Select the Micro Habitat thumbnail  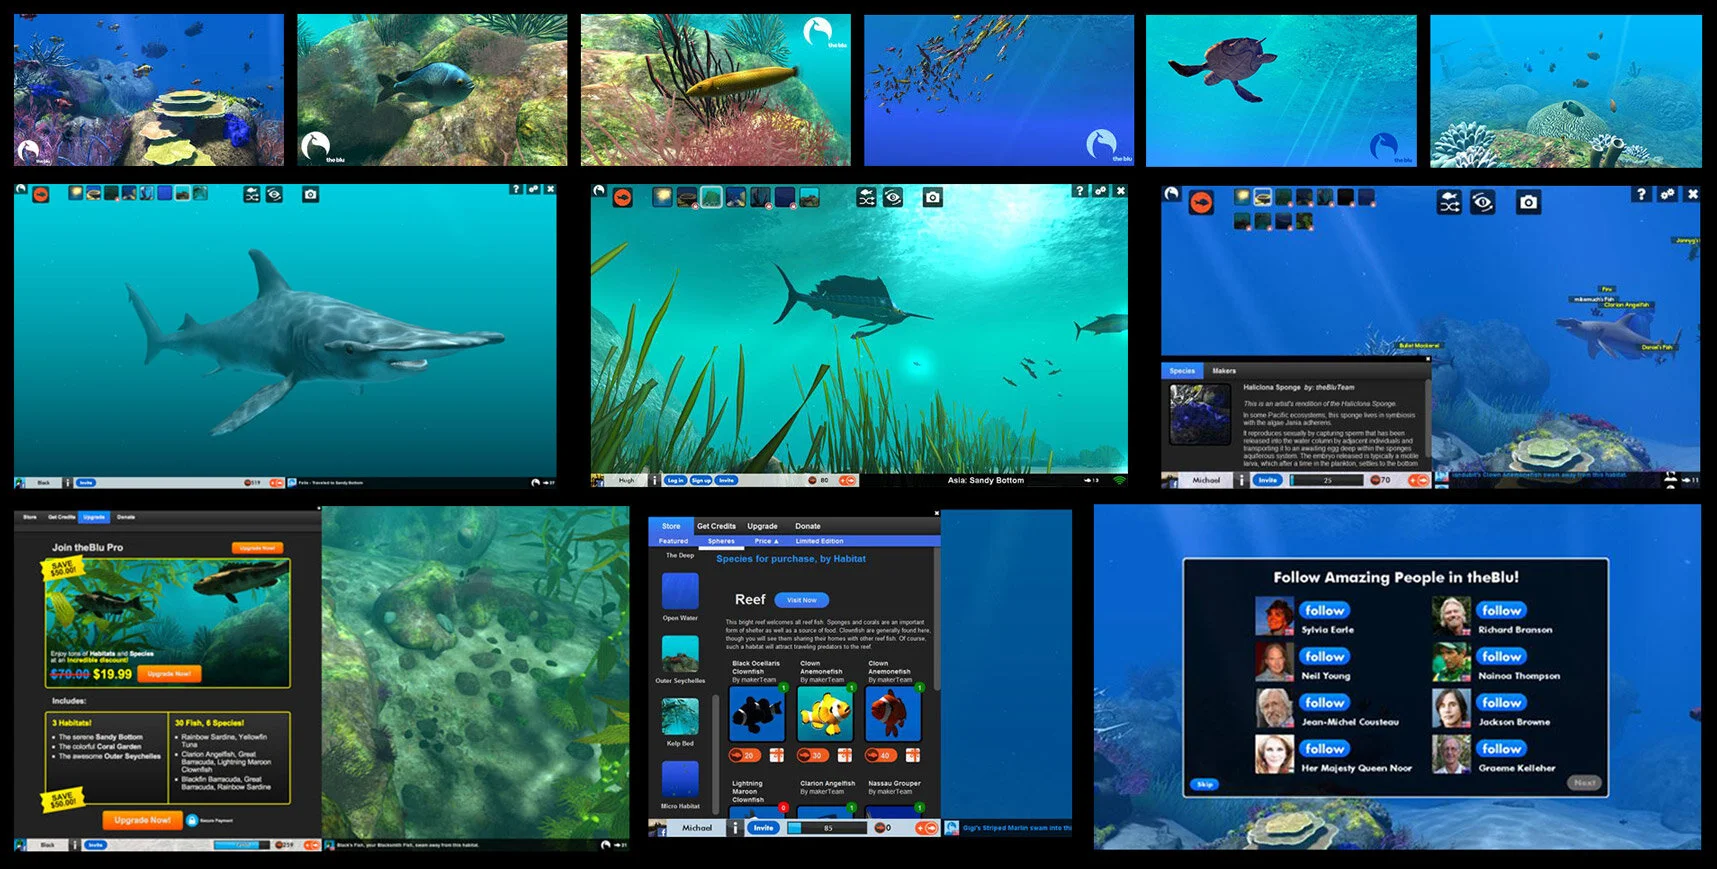coord(680,780)
